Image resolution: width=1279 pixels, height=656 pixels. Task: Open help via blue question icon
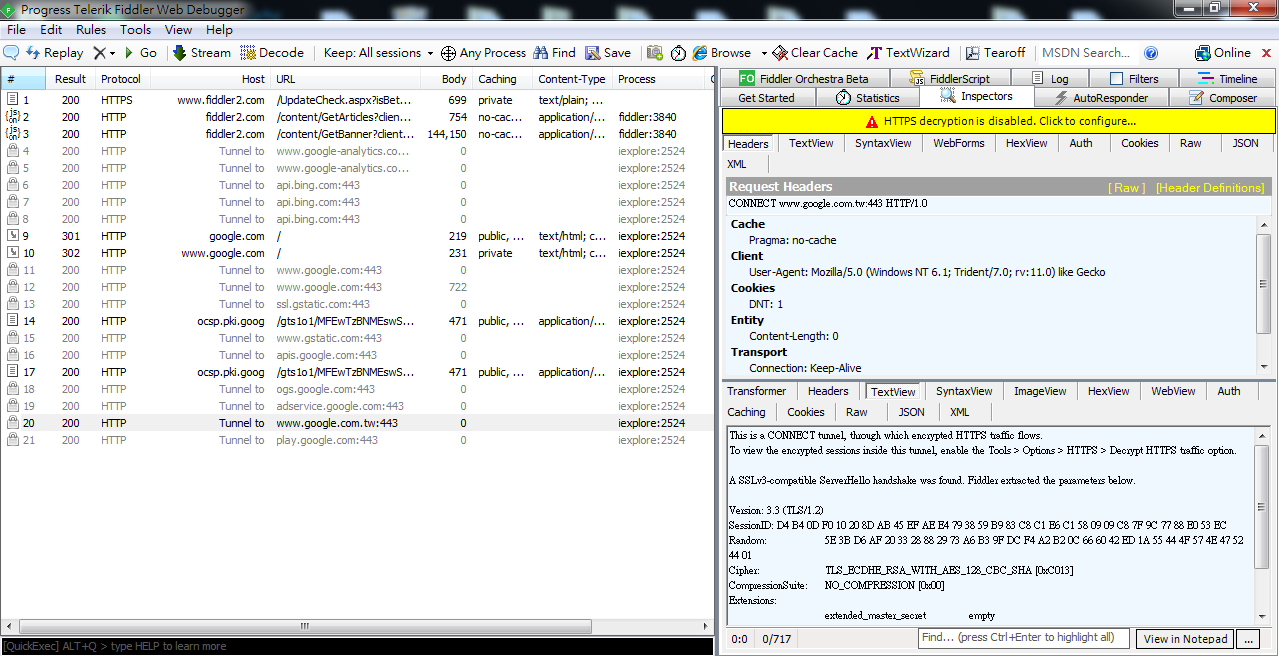pyautogui.click(x=1151, y=53)
